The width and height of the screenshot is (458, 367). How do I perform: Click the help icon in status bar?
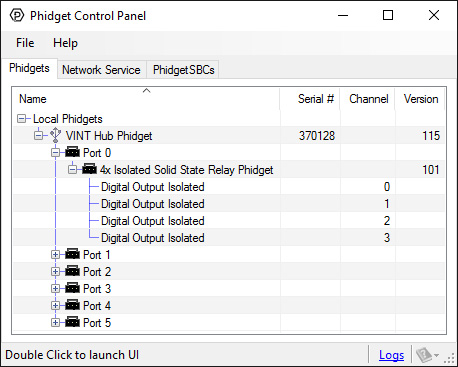point(424,355)
